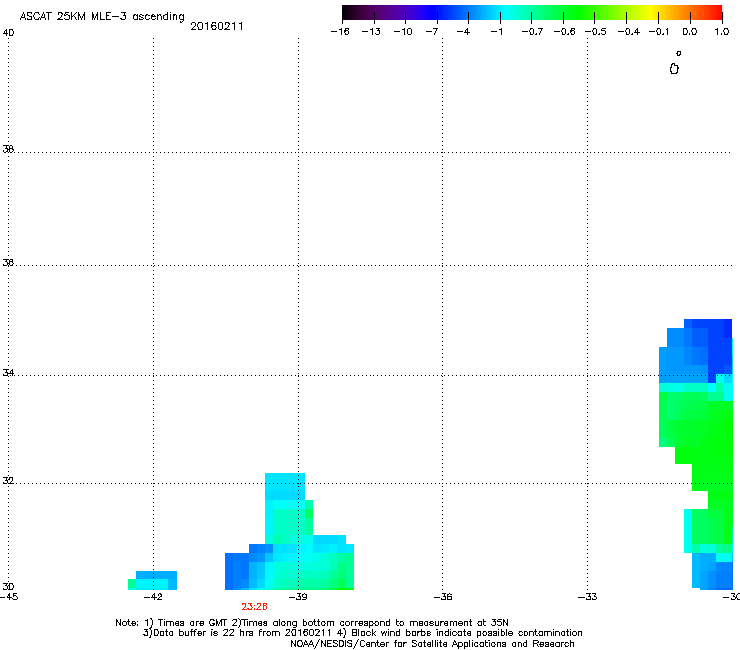The width and height of the screenshot is (740, 650).
Task: Click the longitude axis label '-42'
Action: 153,597
